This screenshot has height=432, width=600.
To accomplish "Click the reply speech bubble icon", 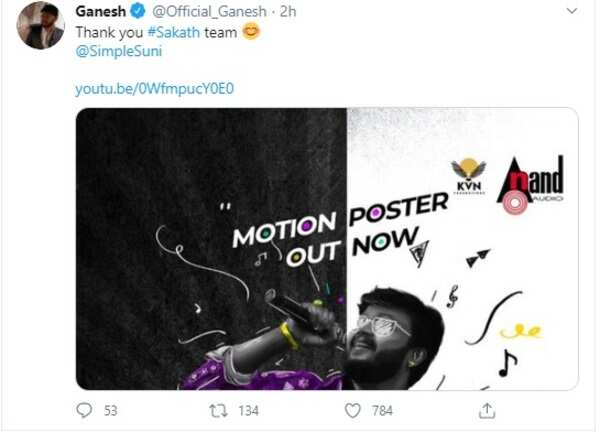I will 84,410.
